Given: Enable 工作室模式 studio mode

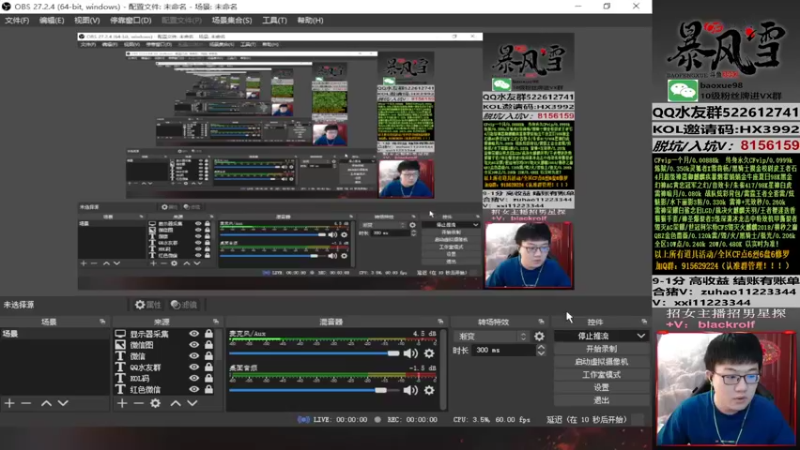Looking at the screenshot, I should 601,374.
